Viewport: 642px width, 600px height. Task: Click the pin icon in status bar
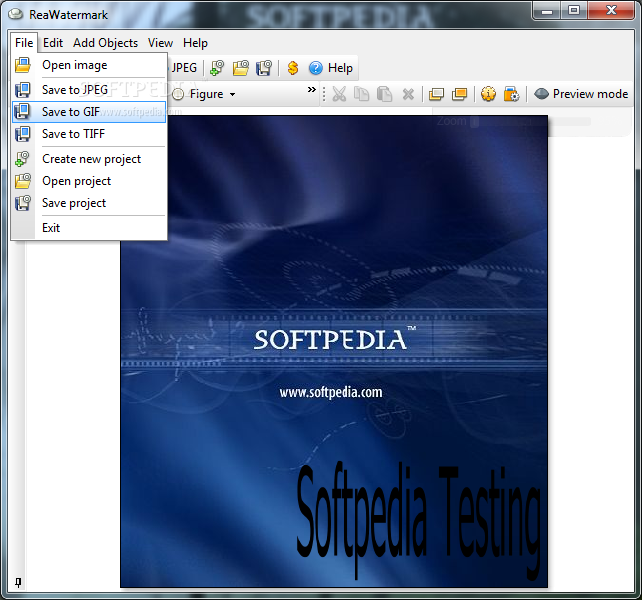point(18,582)
